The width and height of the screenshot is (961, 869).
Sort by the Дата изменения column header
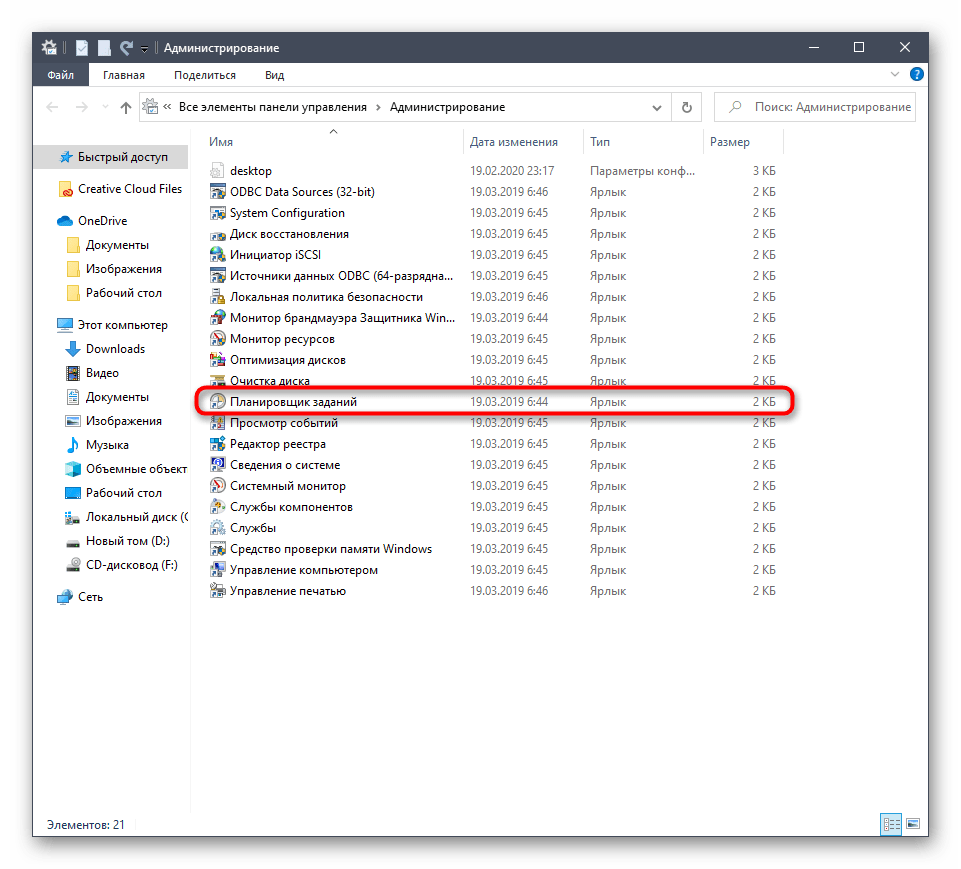coord(514,142)
